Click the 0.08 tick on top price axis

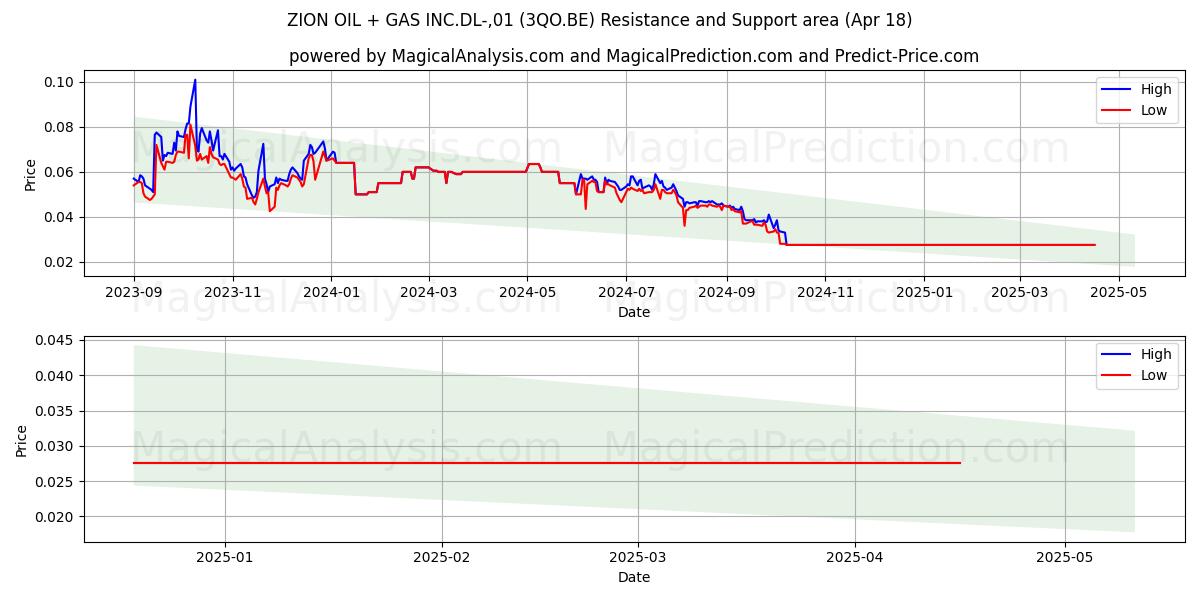(60, 127)
